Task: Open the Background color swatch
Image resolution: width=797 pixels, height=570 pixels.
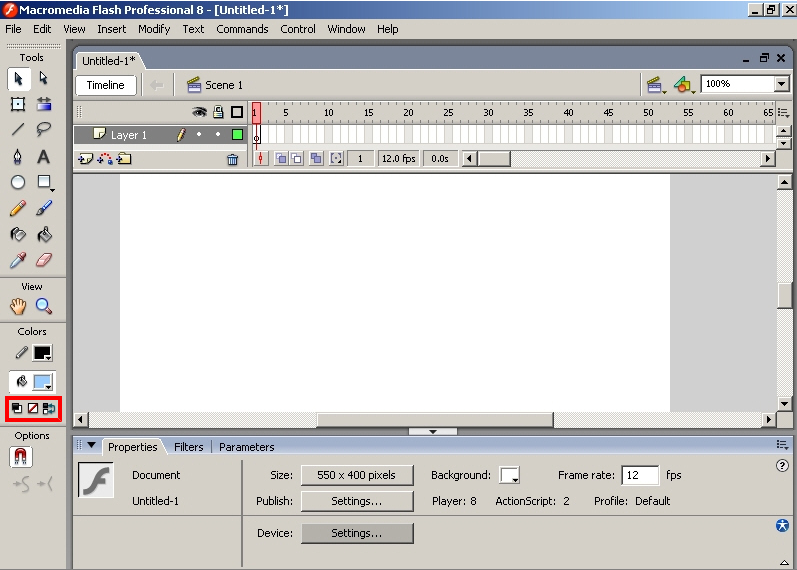Action: tap(509, 475)
